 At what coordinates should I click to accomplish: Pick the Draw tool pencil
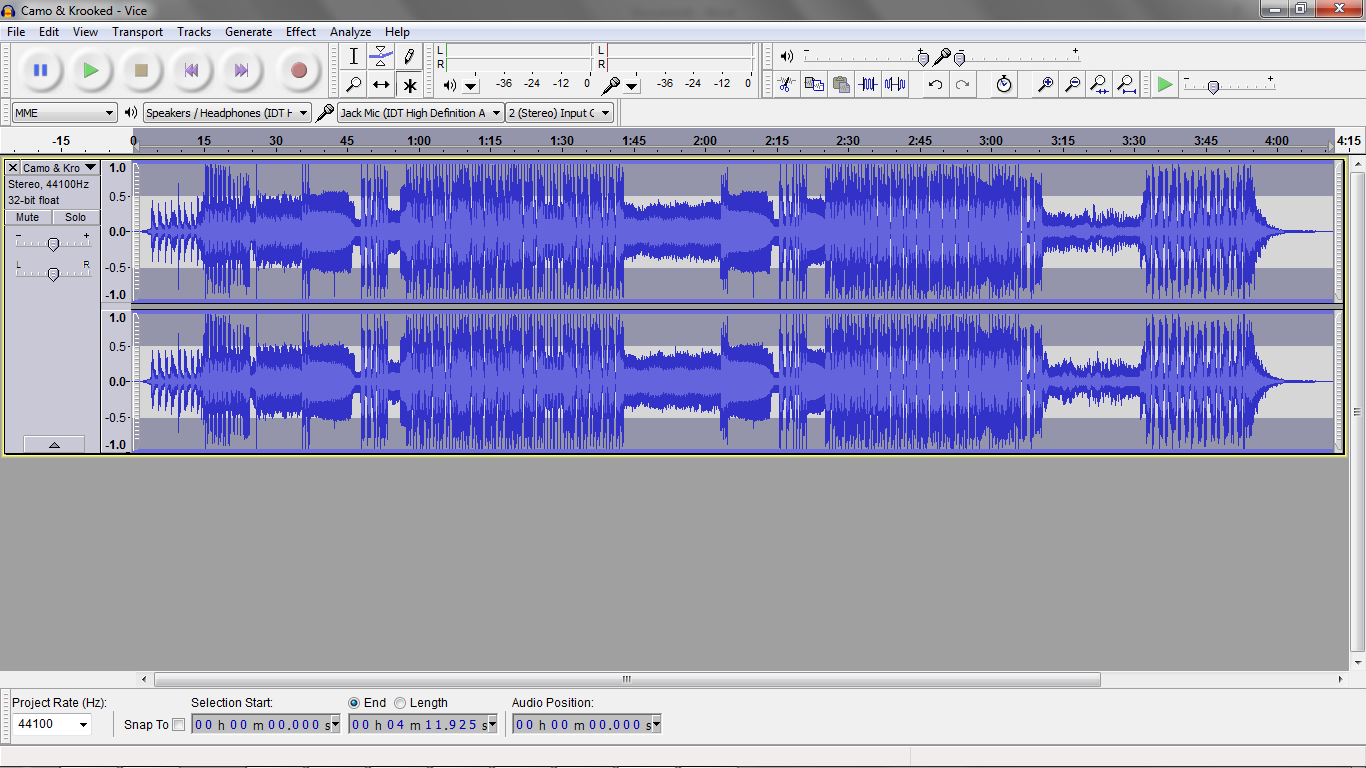pyautogui.click(x=409, y=57)
